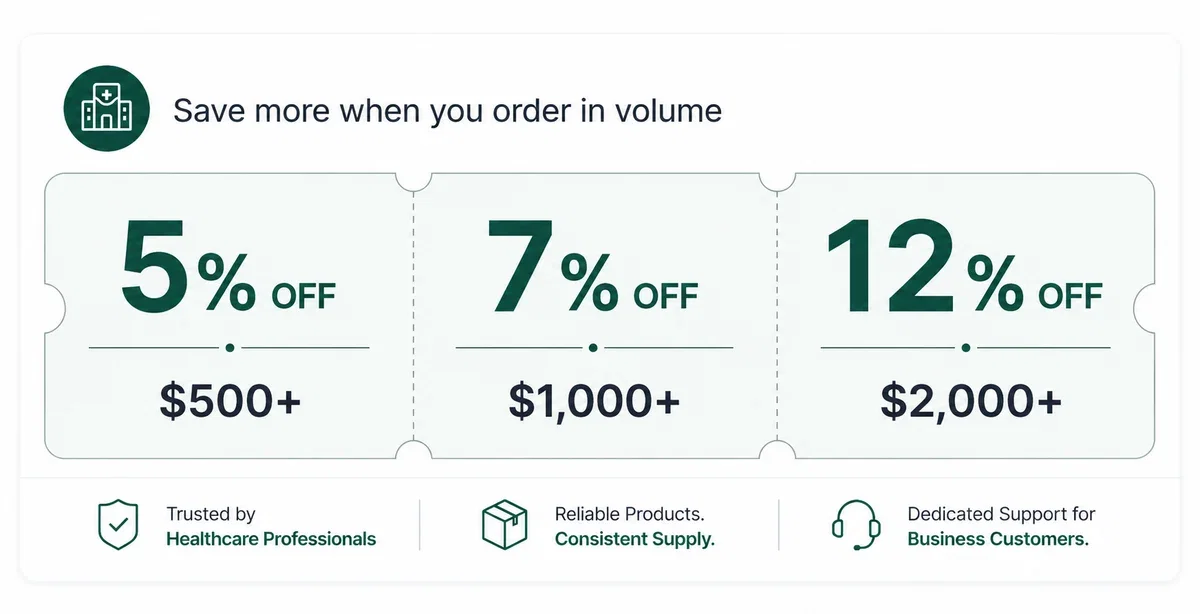1200x614 pixels.
Task: Select the 5% OFF coupon
Action: click(x=229, y=316)
